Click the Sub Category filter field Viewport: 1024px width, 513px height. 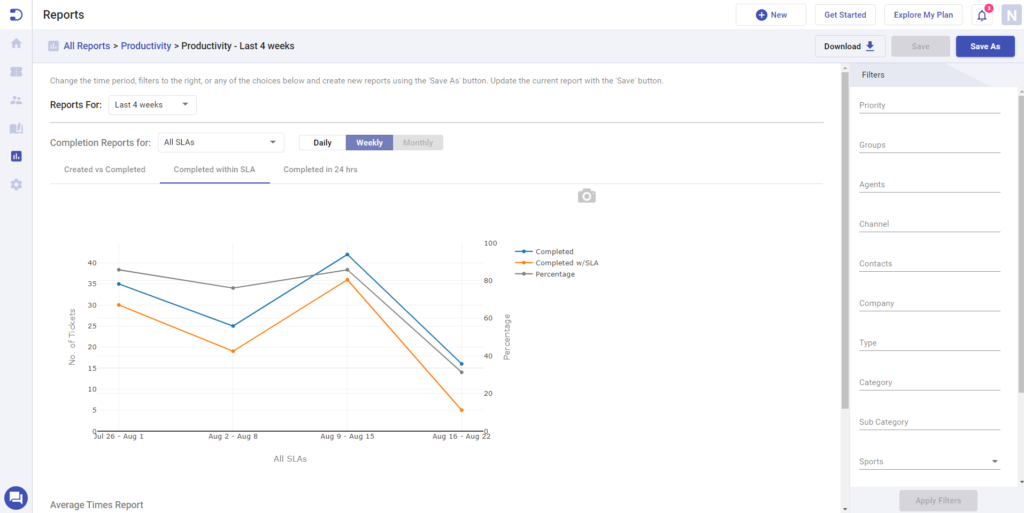pos(929,422)
